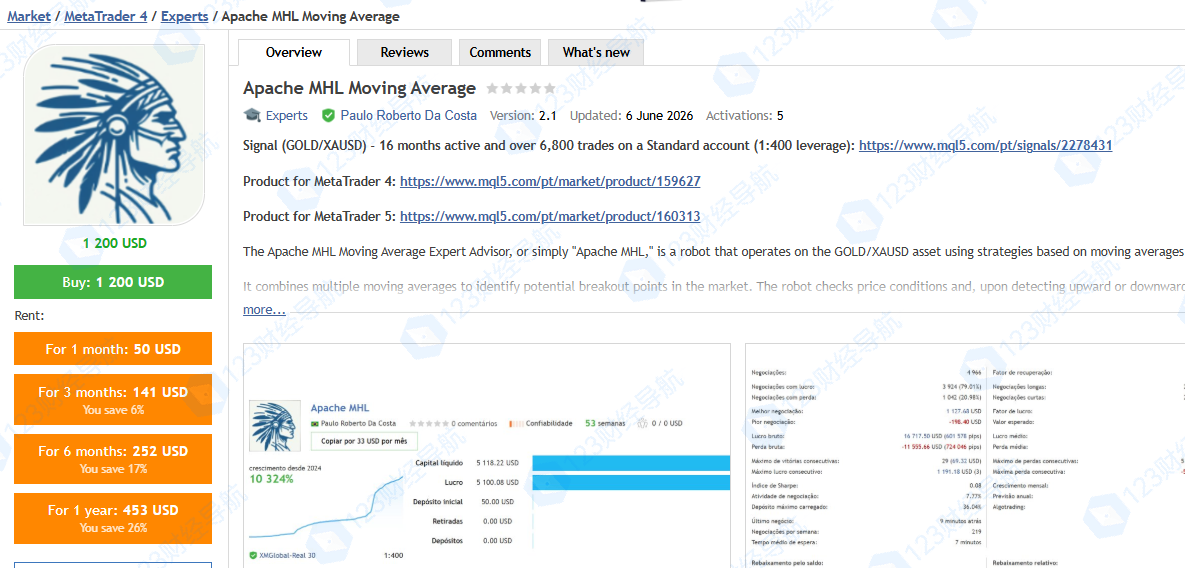Click the green verified shield icon

(x=328, y=116)
